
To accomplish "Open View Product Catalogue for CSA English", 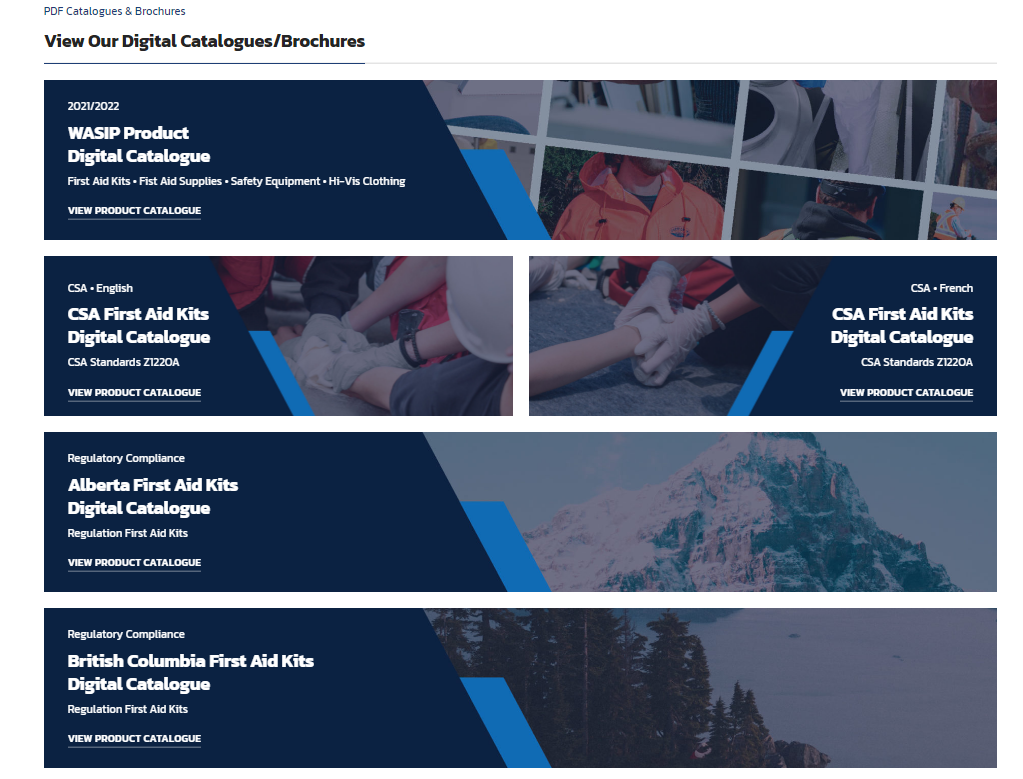I will 134,393.
